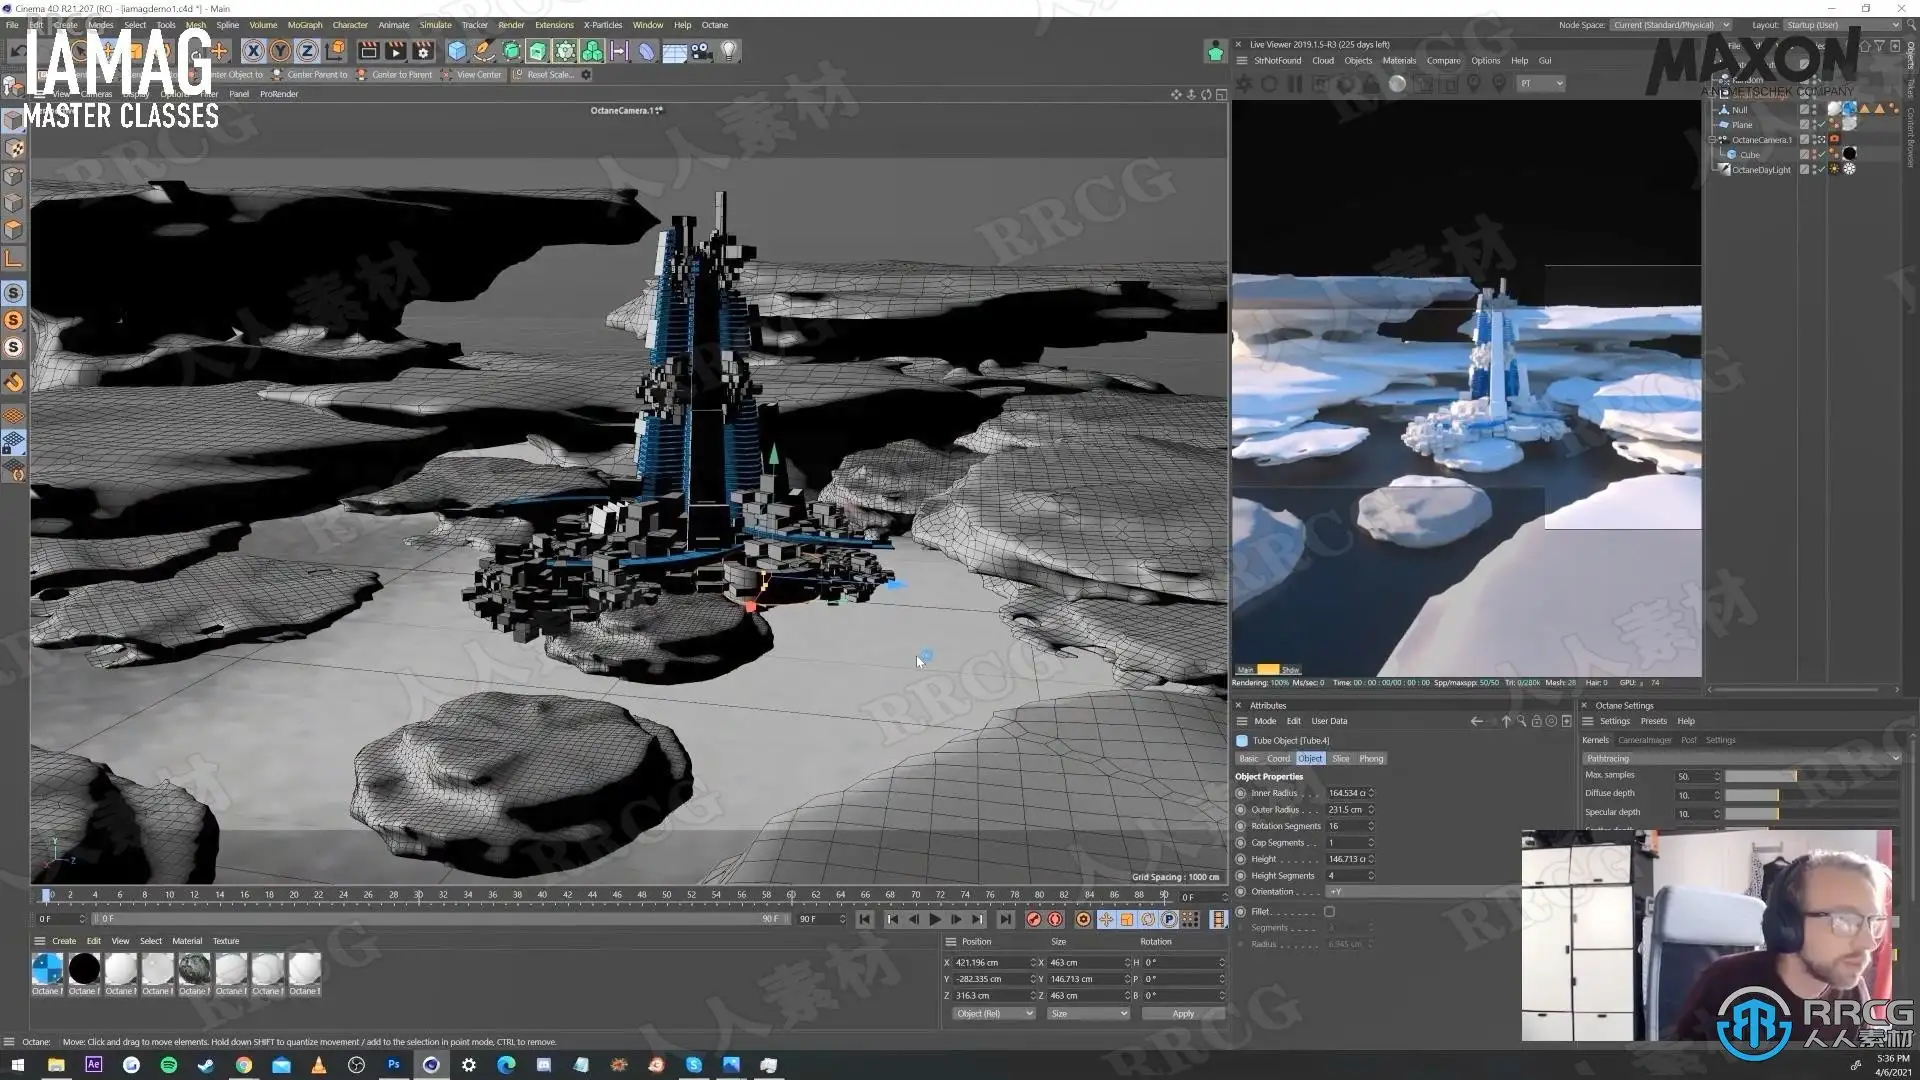Select the Camera object toolbar icon
Viewport: 1920px width, 1080px height.
701,51
